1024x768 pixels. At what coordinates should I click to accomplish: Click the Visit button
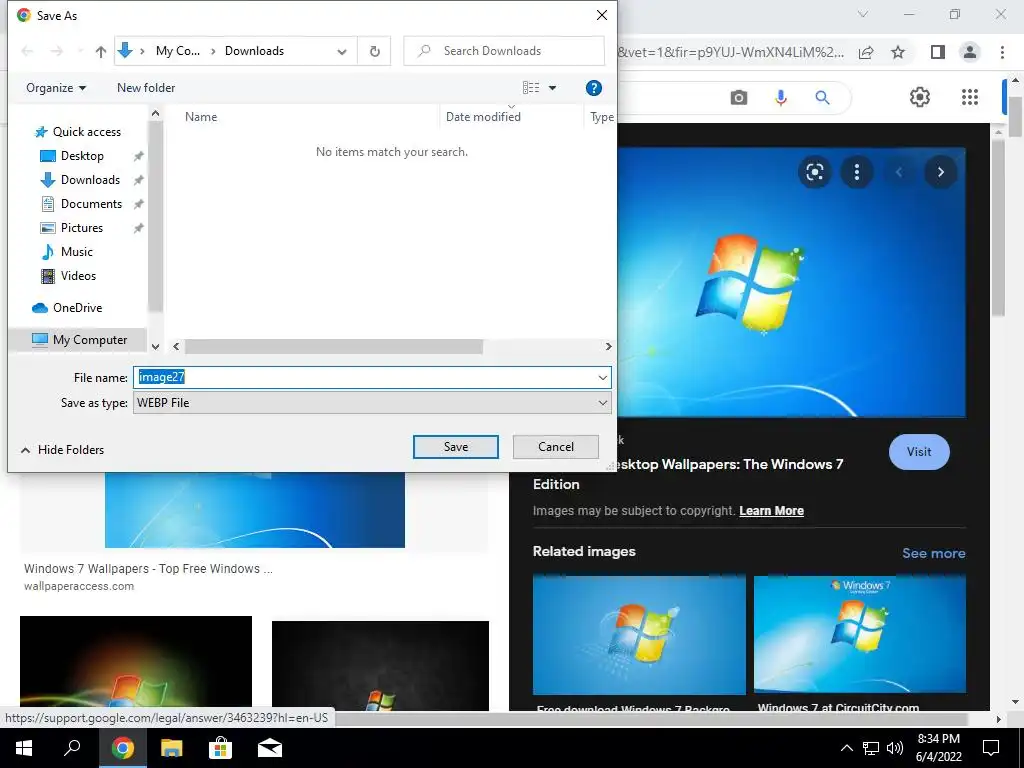pyautogui.click(x=919, y=452)
